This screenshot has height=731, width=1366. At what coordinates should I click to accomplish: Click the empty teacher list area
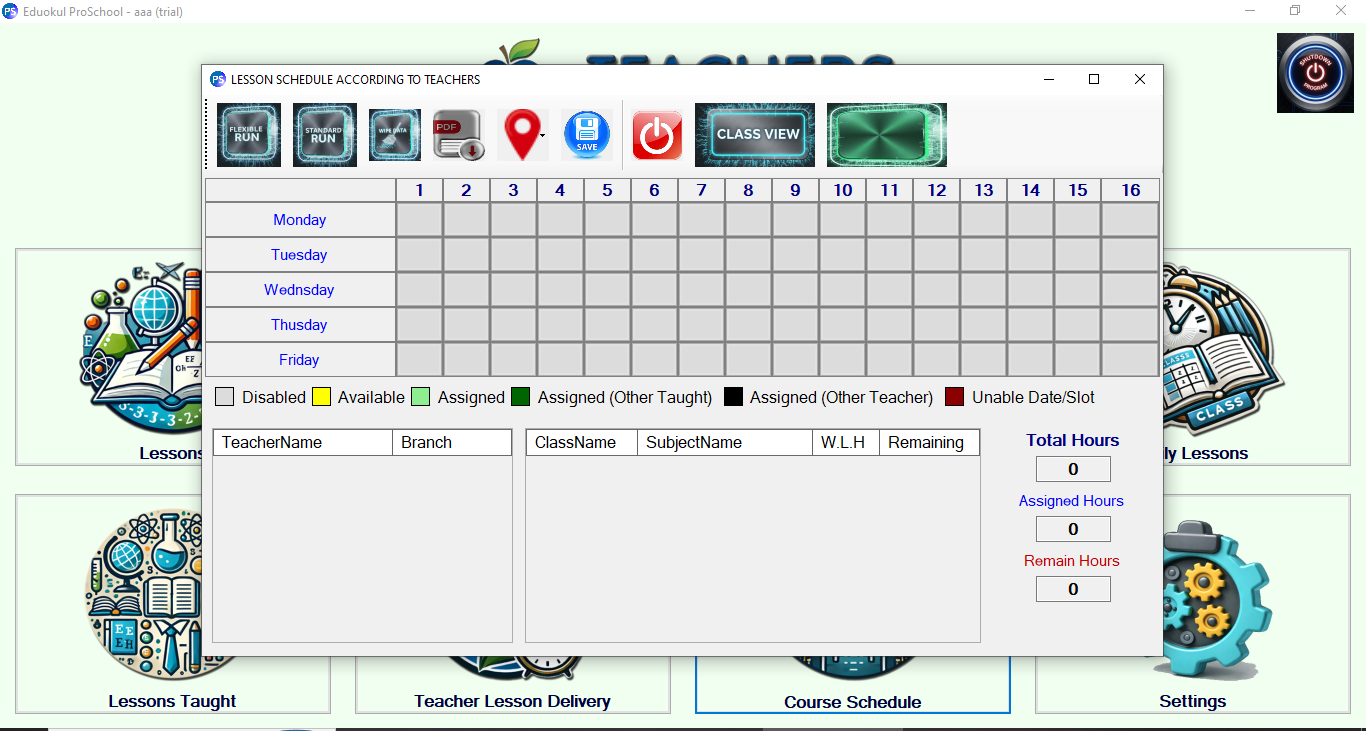(x=362, y=548)
